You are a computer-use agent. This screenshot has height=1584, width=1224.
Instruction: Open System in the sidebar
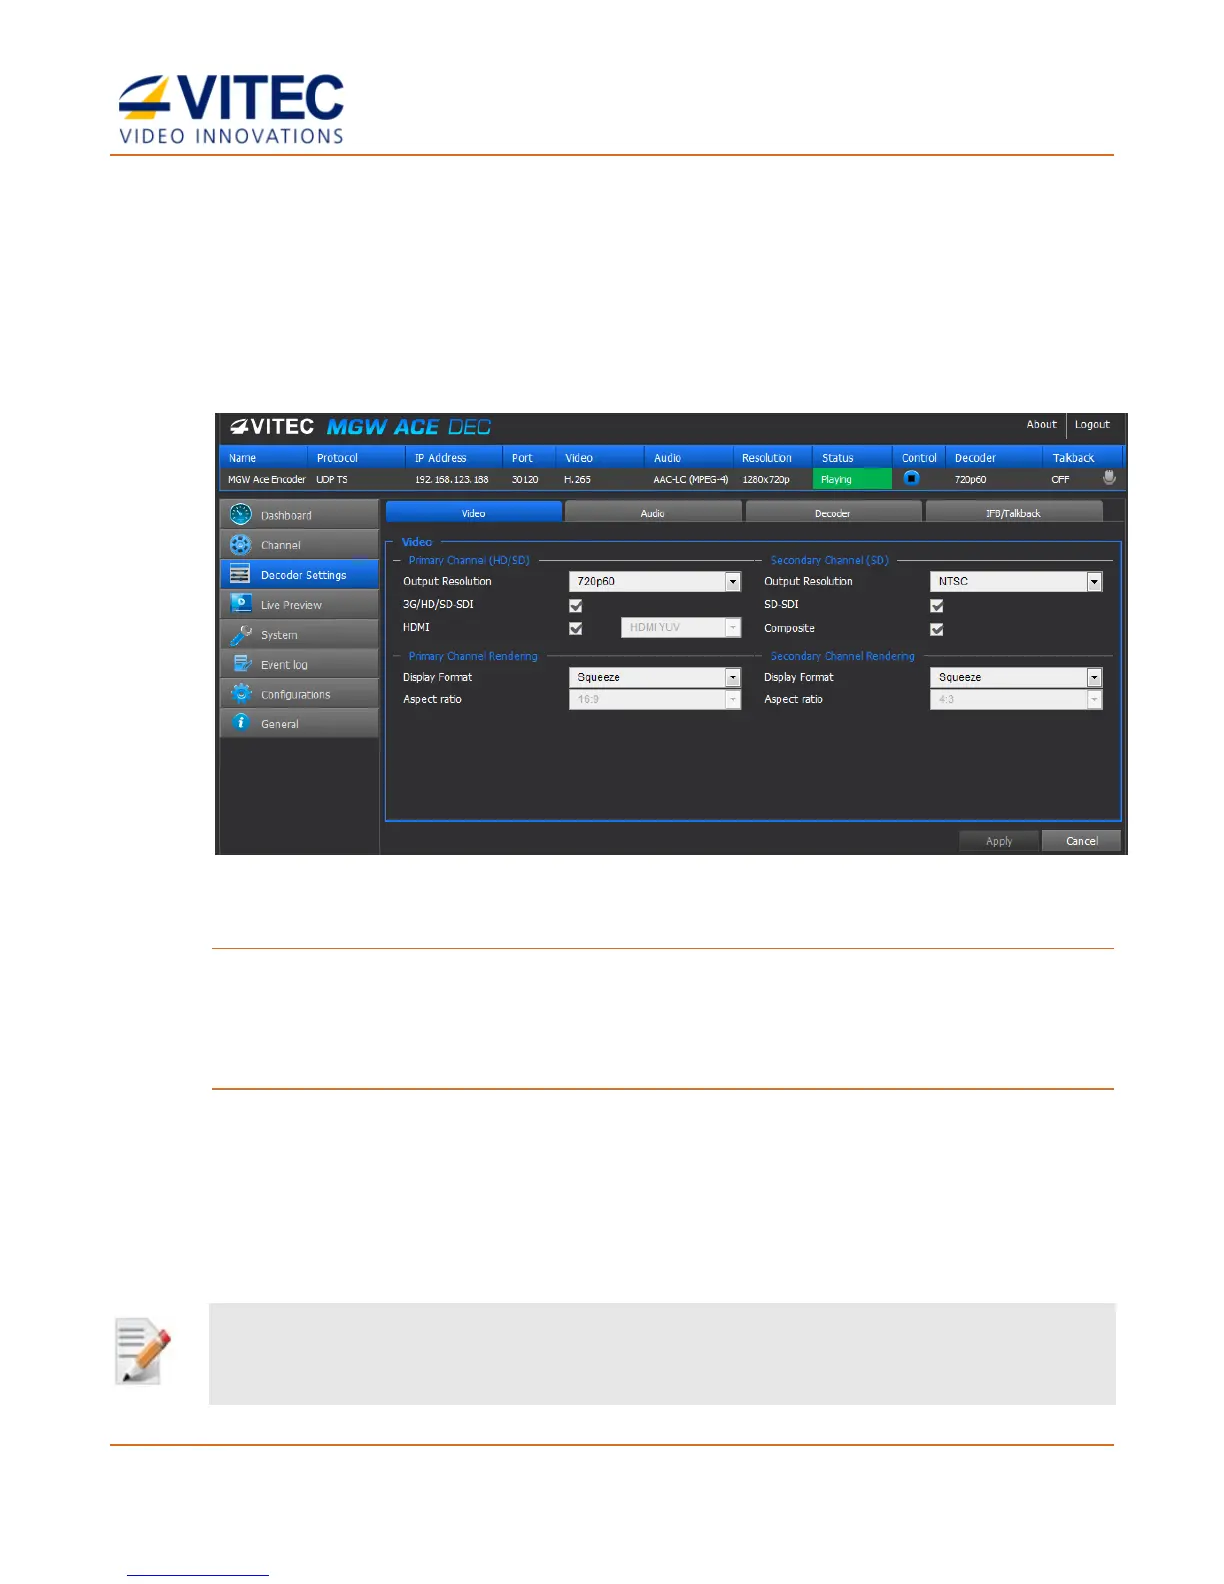[299, 634]
